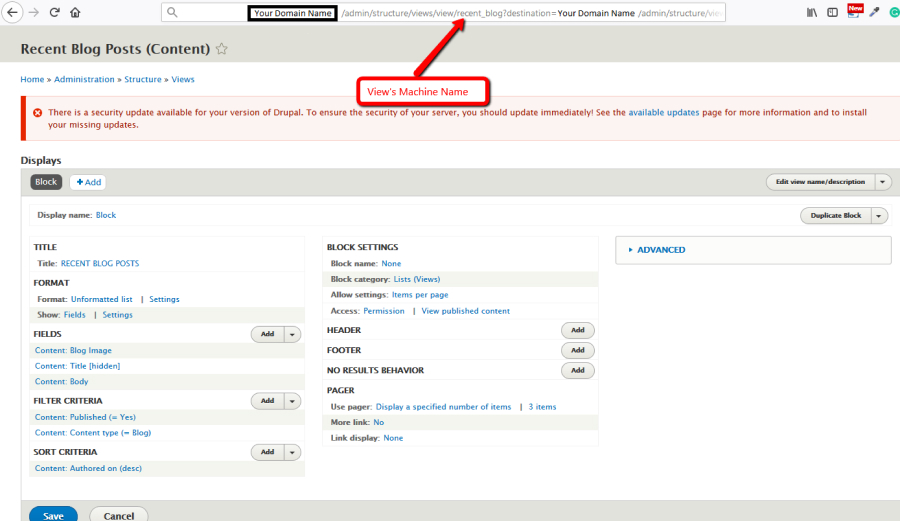Open the available updates link
Screen dimensions: 900x521
point(664,112)
